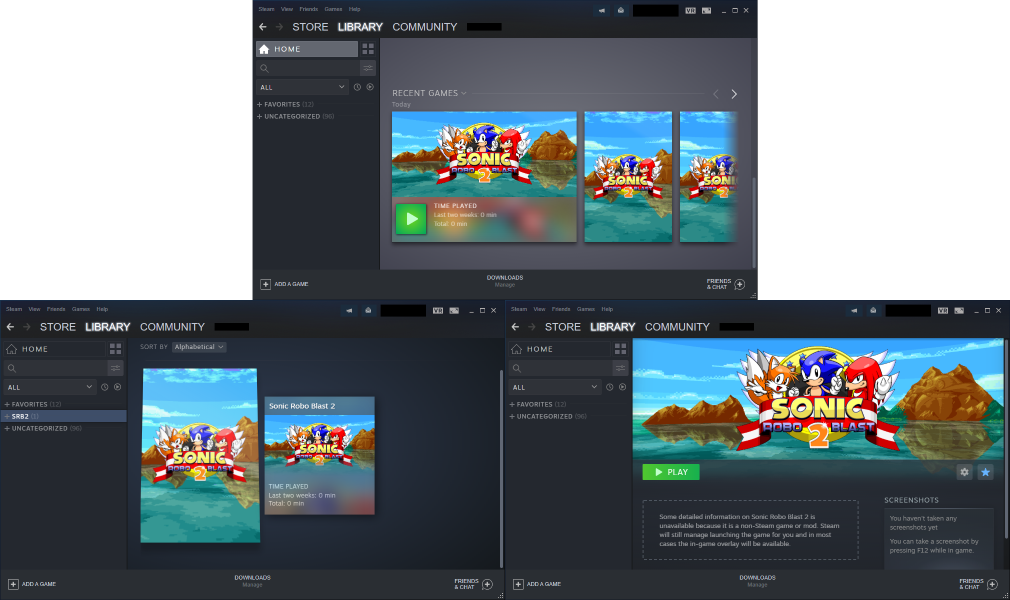Open Friends & Chat in top window
The width and height of the screenshot is (1010, 600).
[x=726, y=284]
